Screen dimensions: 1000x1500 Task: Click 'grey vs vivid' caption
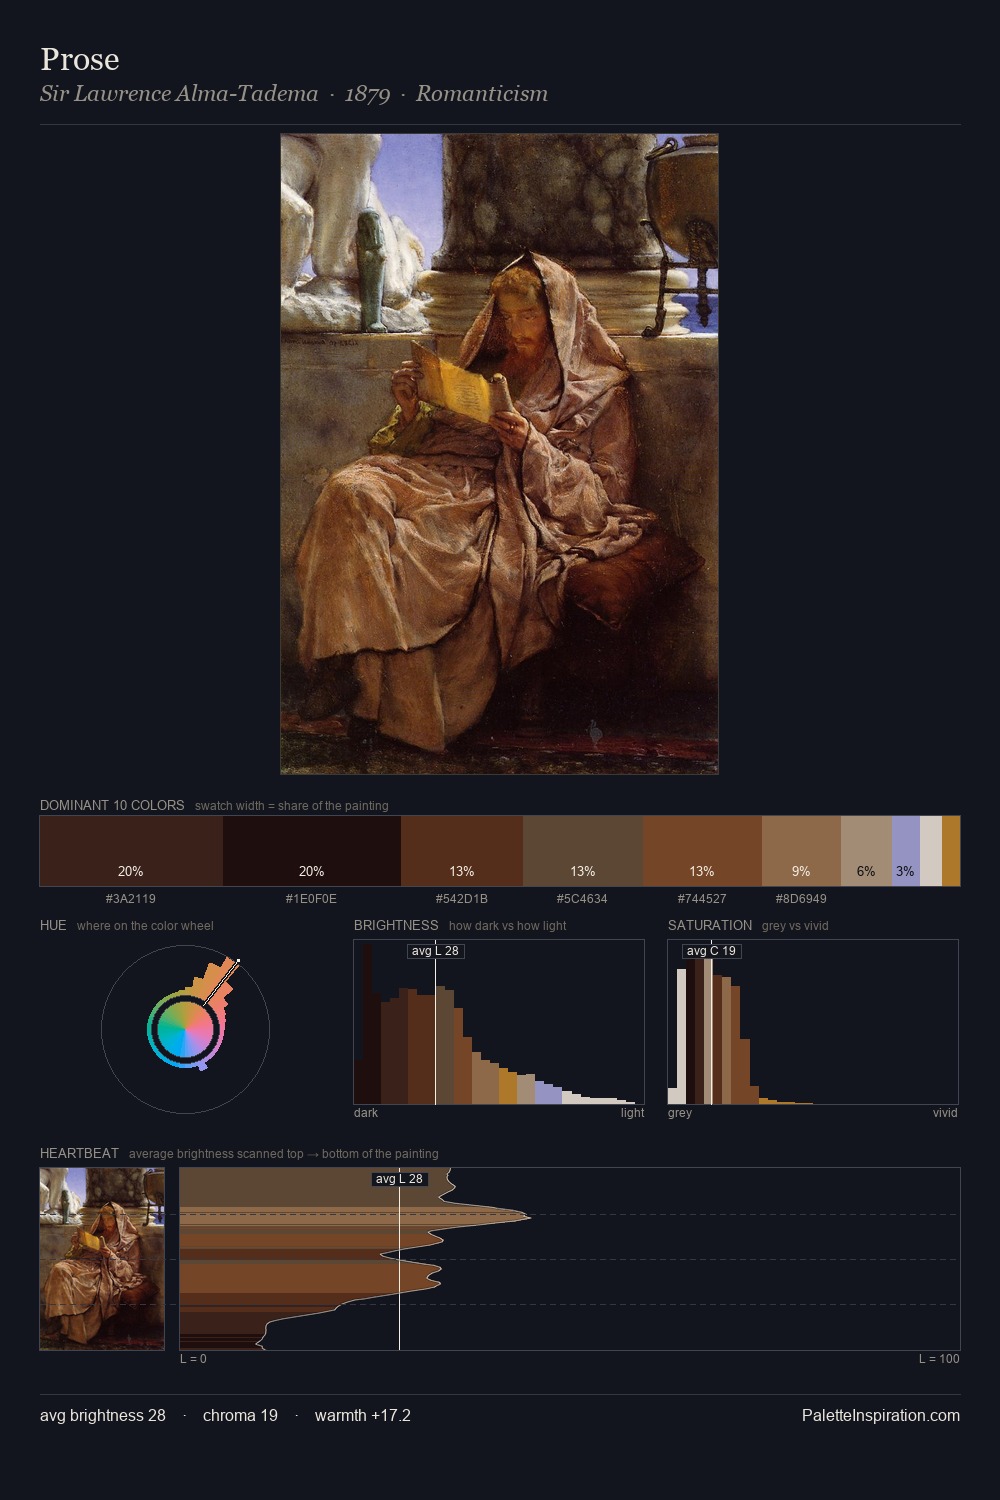click(795, 926)
